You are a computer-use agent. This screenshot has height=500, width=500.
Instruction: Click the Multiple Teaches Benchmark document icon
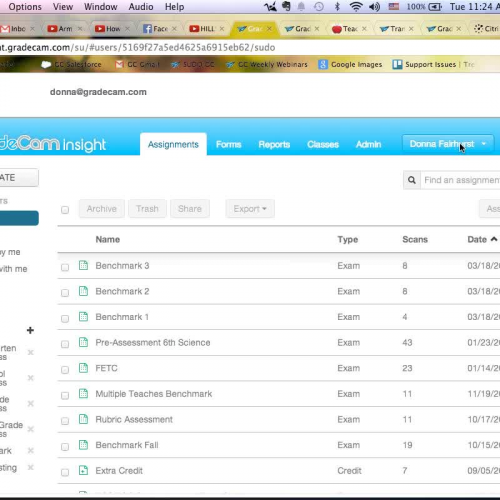click(x=83, y=393)
